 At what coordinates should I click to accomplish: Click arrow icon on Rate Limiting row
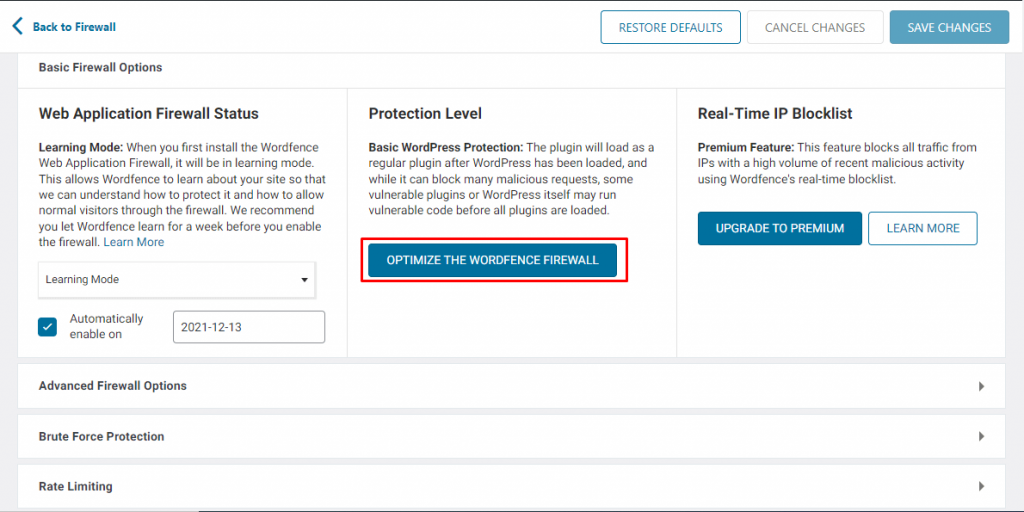point(981,487)
